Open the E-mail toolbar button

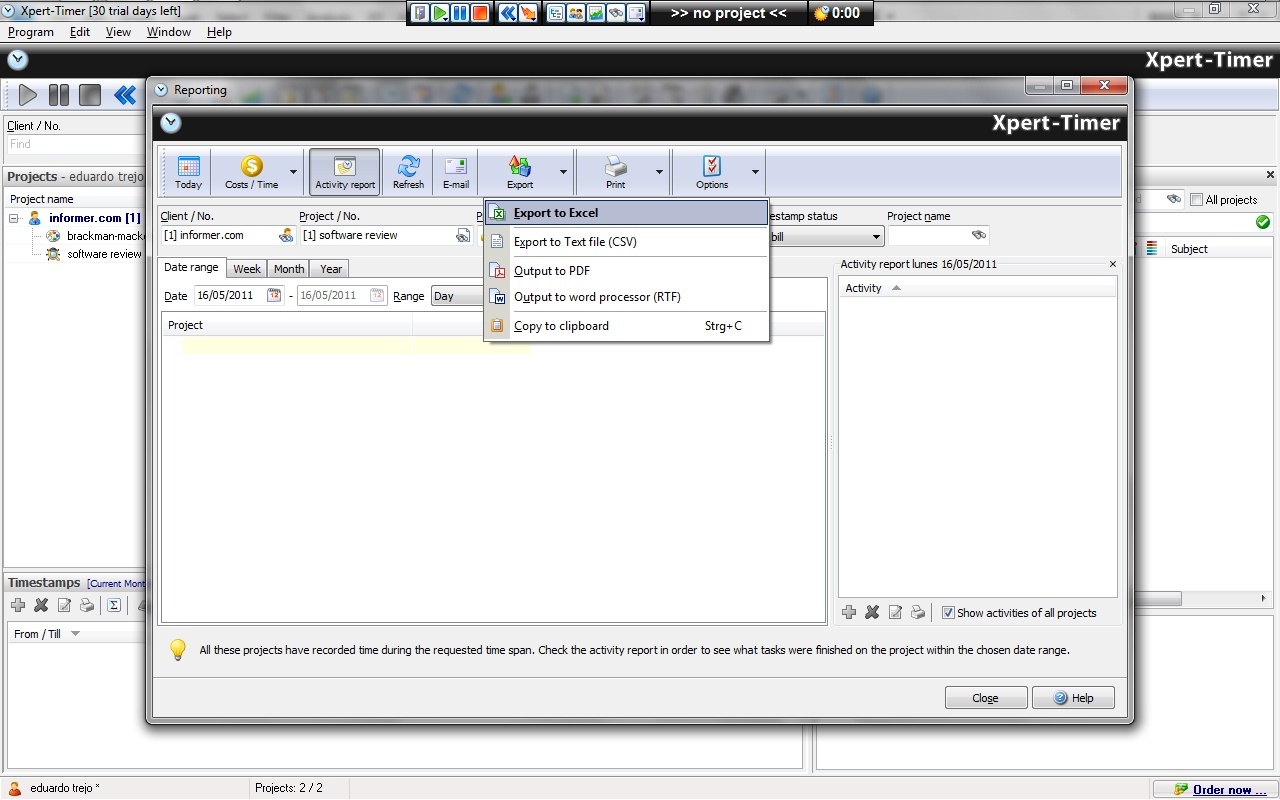click(x=456, y=172)
